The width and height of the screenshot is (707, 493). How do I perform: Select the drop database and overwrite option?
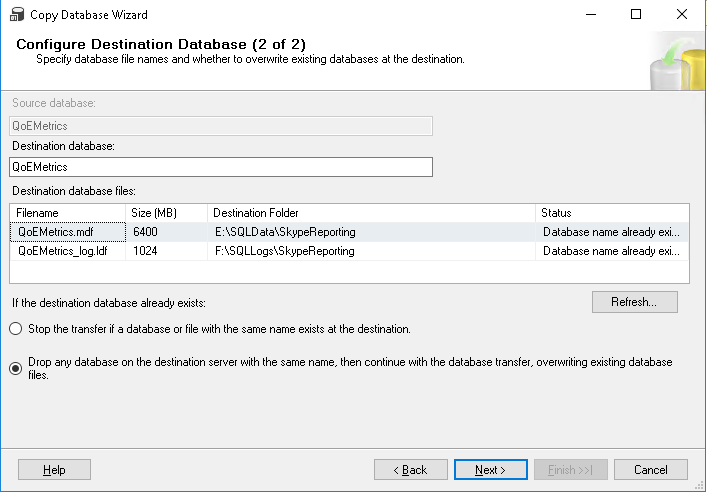pos(16,369)
